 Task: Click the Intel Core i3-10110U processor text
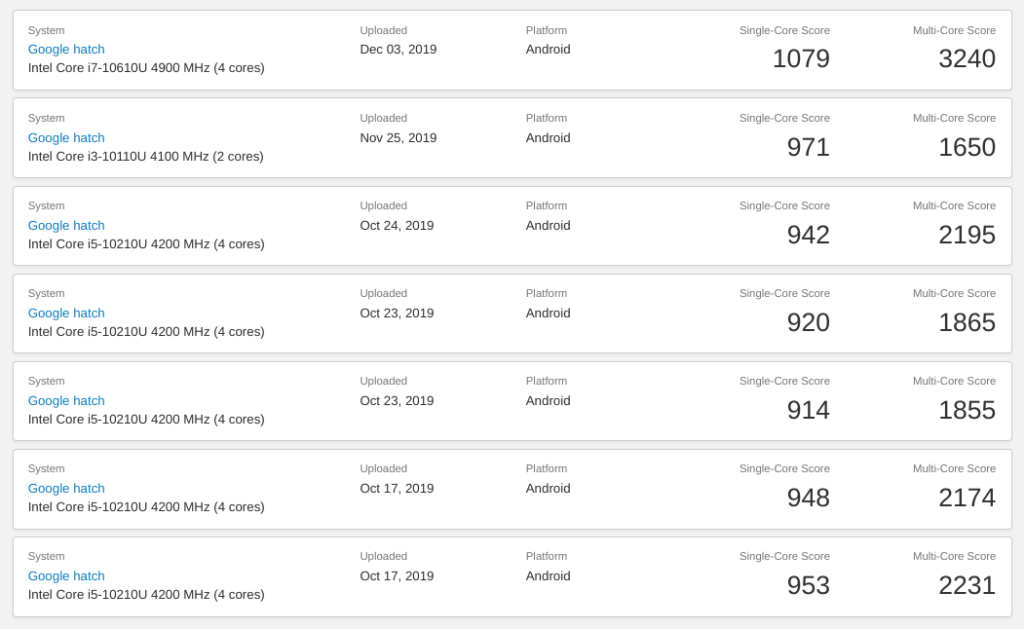coord(146,157)
